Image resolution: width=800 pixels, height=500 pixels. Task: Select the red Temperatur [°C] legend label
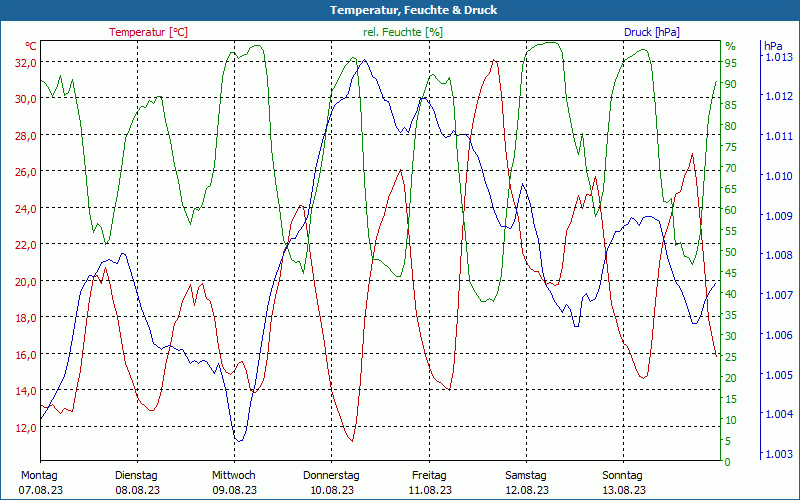[x=148, y=32]
